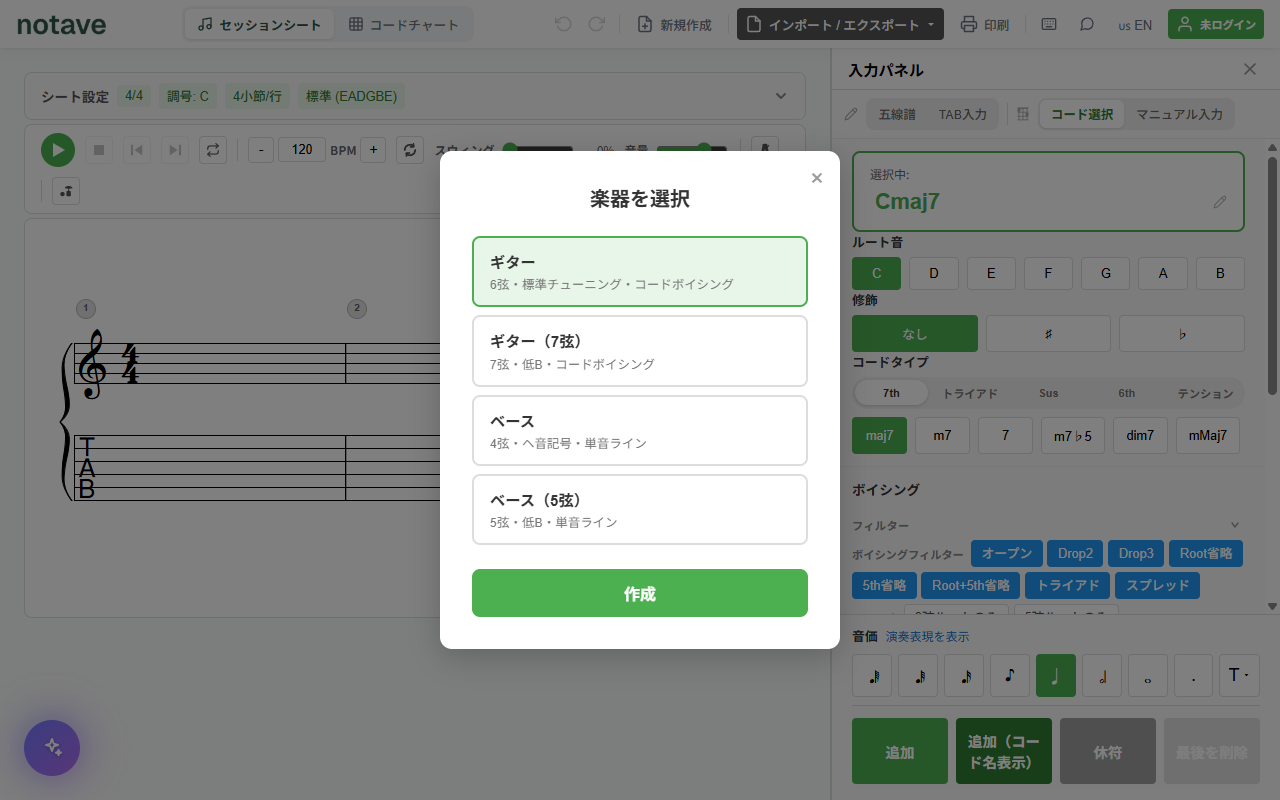
Task: Select the sixteenth note value next to eighth
Action: (964, 675)
